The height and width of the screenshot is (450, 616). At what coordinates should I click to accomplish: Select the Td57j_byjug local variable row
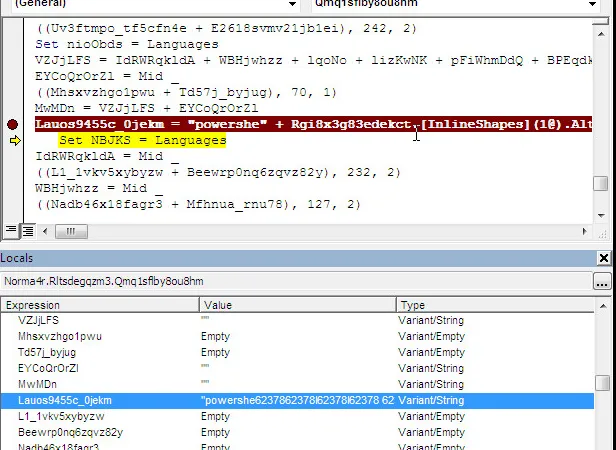[297, 353]
